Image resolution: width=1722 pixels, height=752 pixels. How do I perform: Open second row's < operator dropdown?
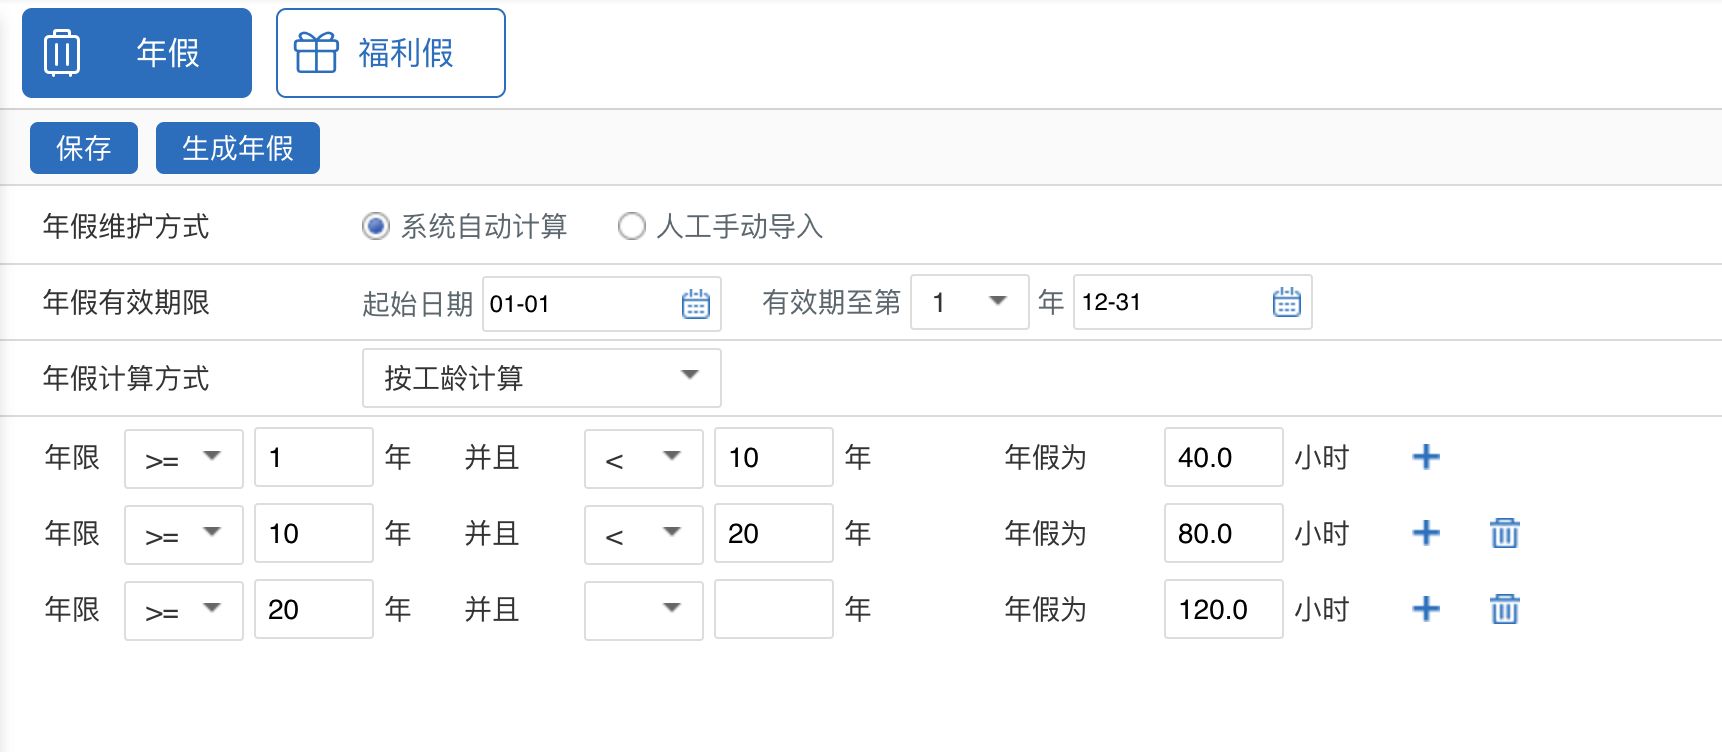click(643, 534)
